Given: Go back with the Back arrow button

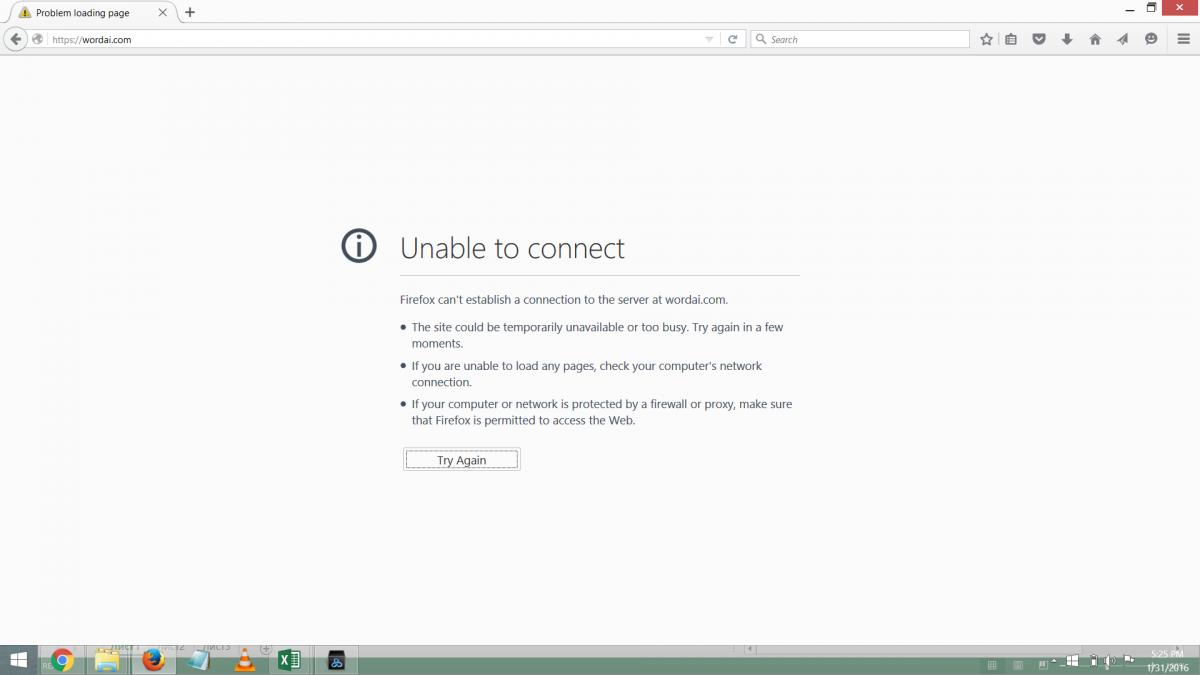Looking at the screenshot, I should click(15, 39).
